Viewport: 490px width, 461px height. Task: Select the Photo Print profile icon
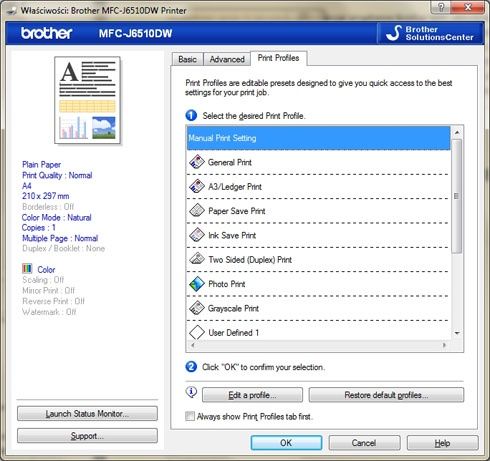(197, 284)
